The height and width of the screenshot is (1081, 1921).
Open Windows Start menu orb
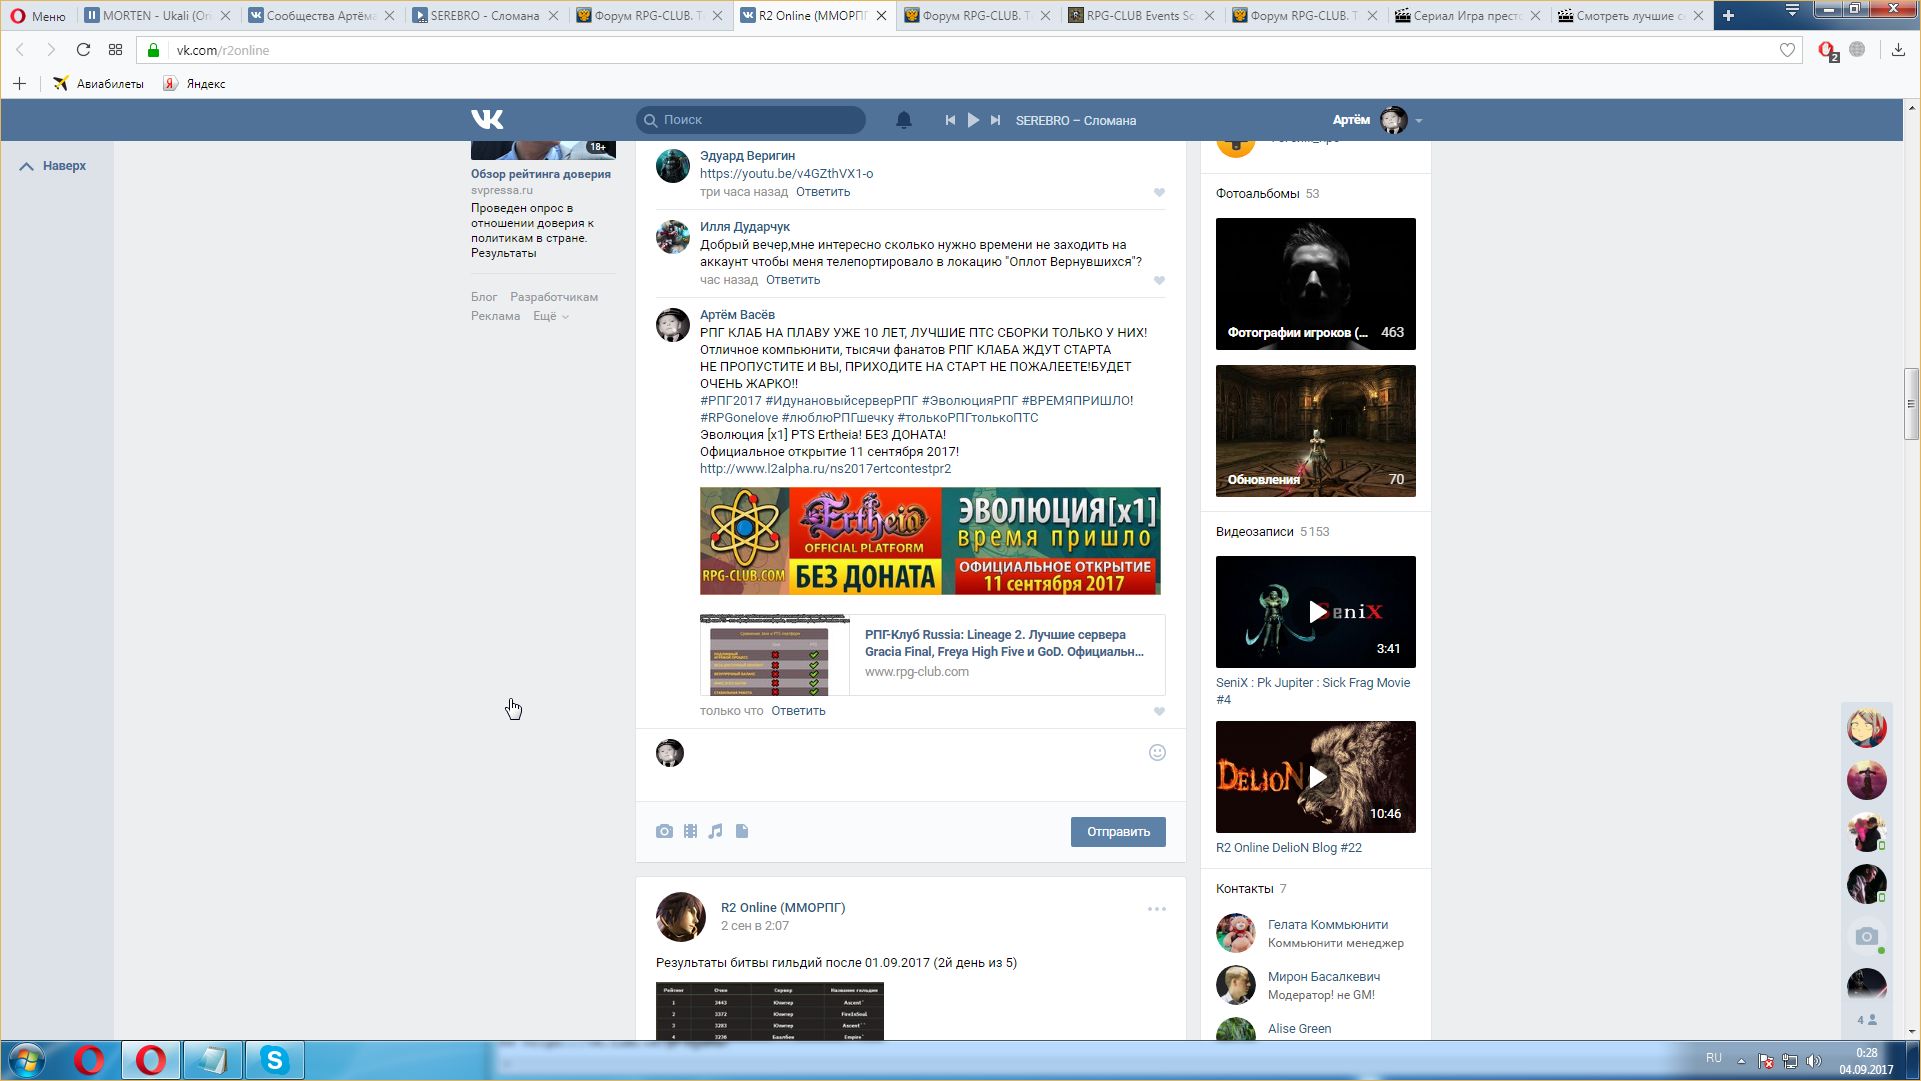pos(27,1060)
